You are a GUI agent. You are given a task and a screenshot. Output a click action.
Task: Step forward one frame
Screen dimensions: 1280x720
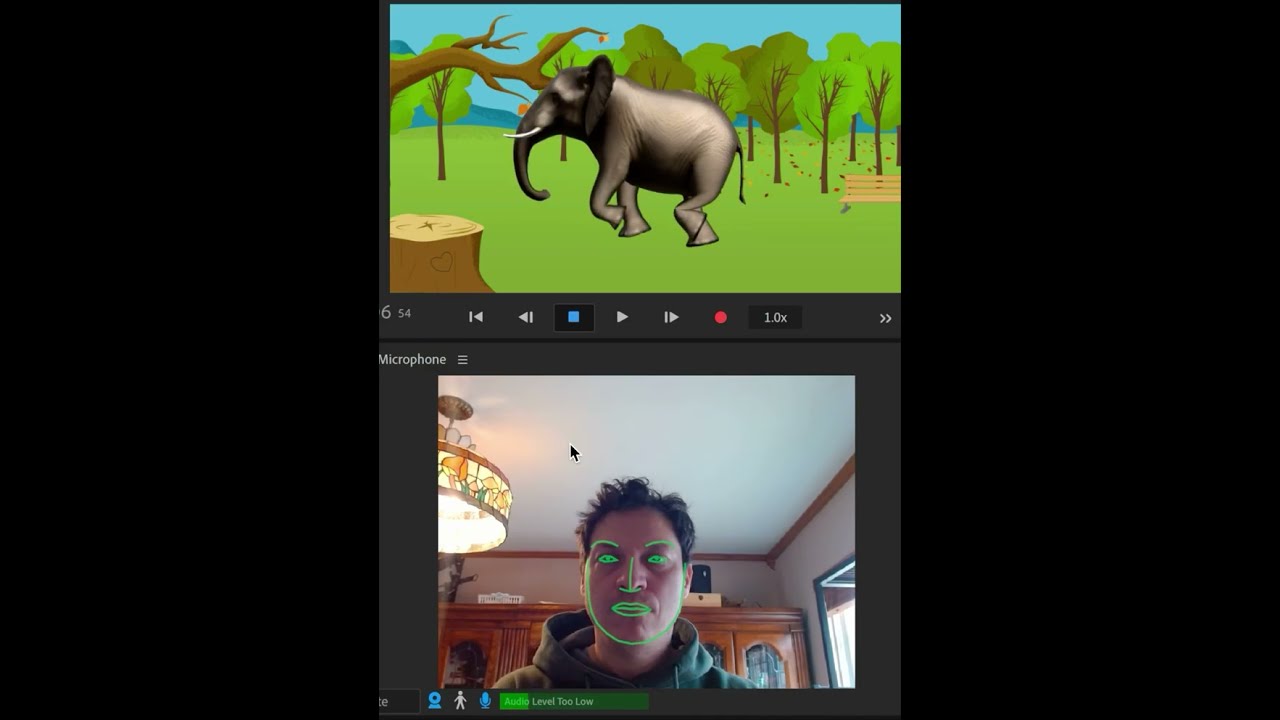pyautogui.click(x=671, y=317)
